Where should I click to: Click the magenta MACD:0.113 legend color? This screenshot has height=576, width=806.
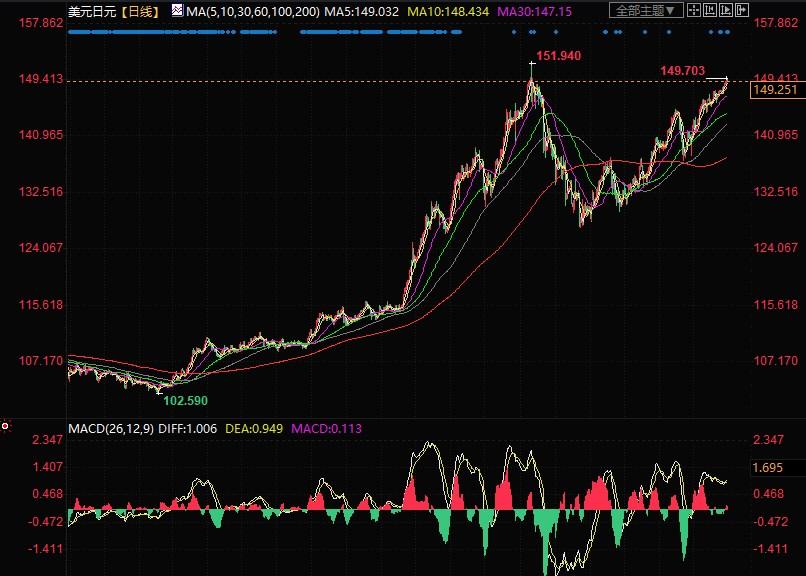click(326, 429)
